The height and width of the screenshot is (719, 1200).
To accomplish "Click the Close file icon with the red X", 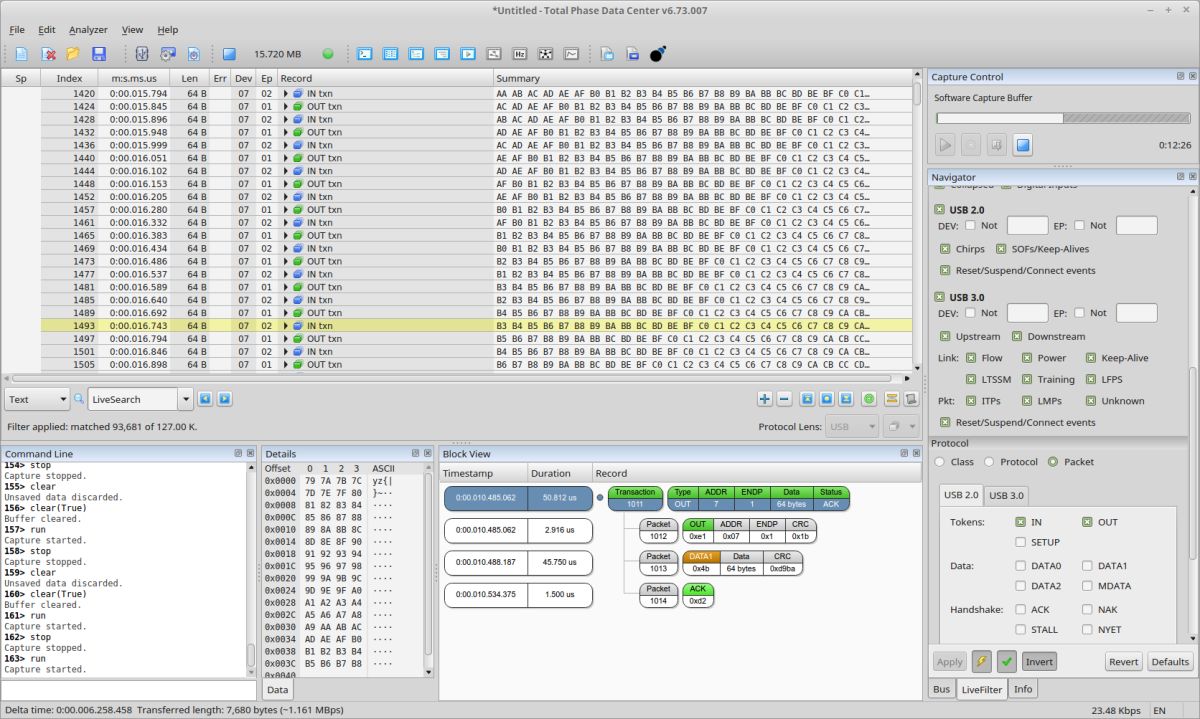I will [x=47, y=53].
